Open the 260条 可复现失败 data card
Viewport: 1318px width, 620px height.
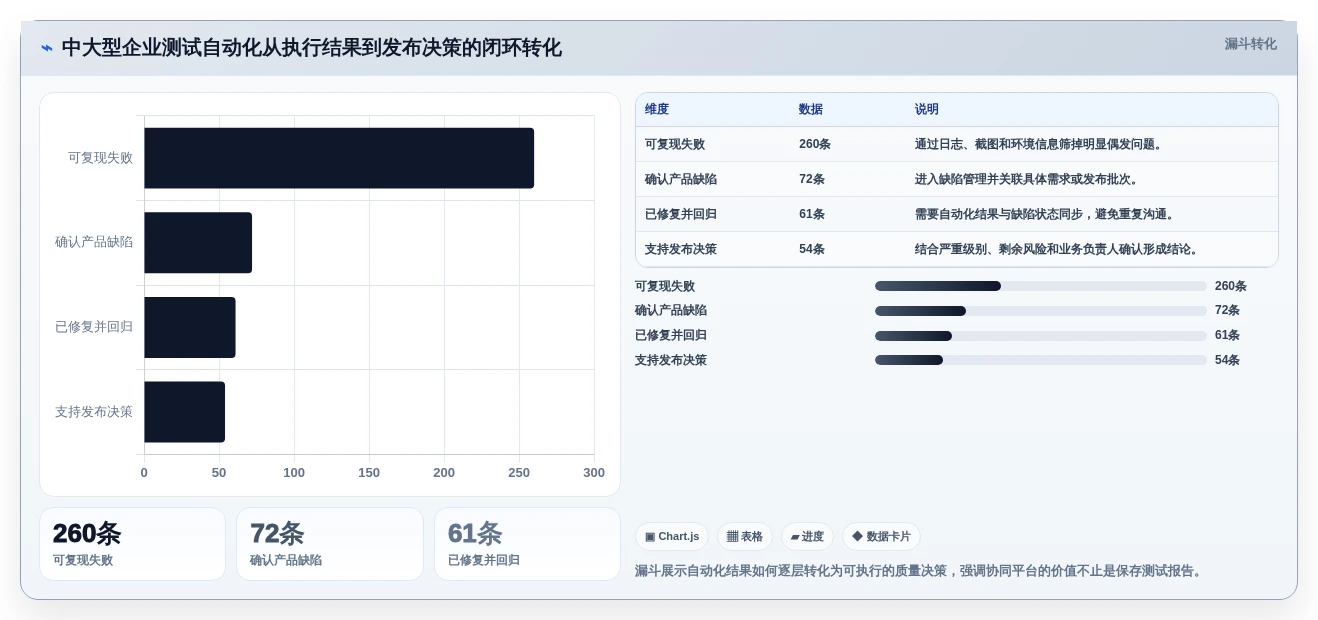pos(132,544)
